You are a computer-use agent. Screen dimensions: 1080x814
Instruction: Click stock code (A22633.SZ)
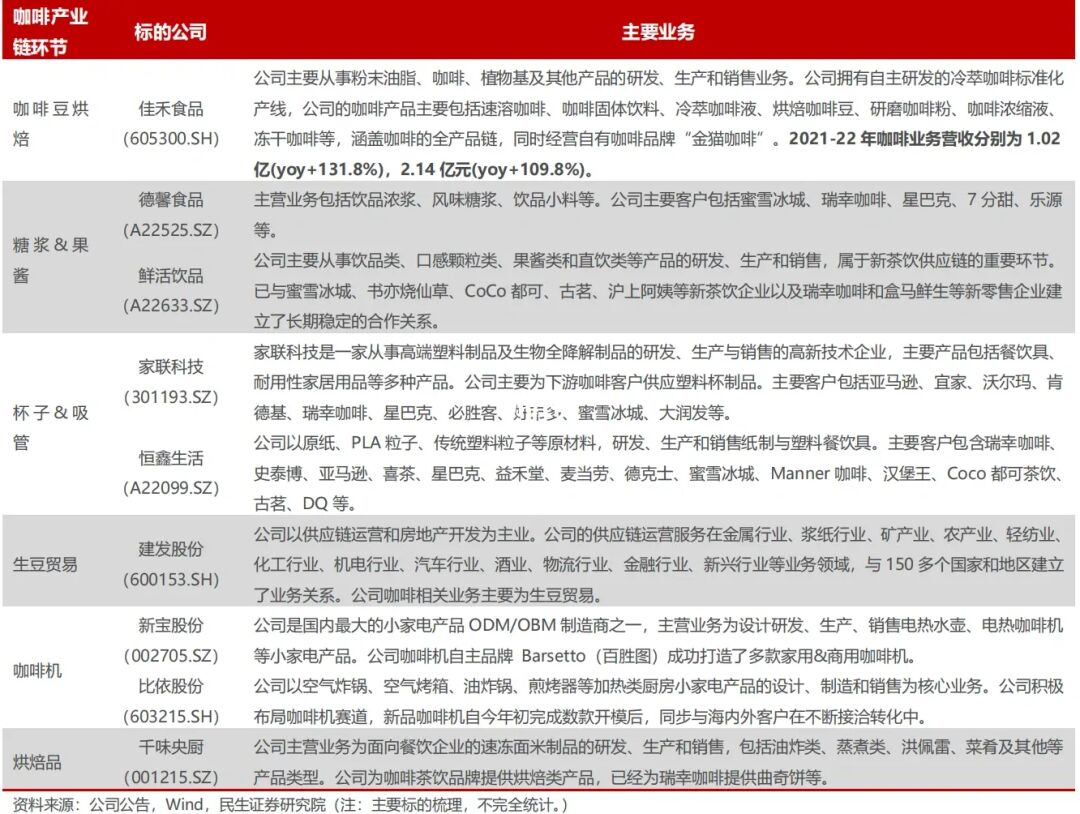click(x=171, y=305)
